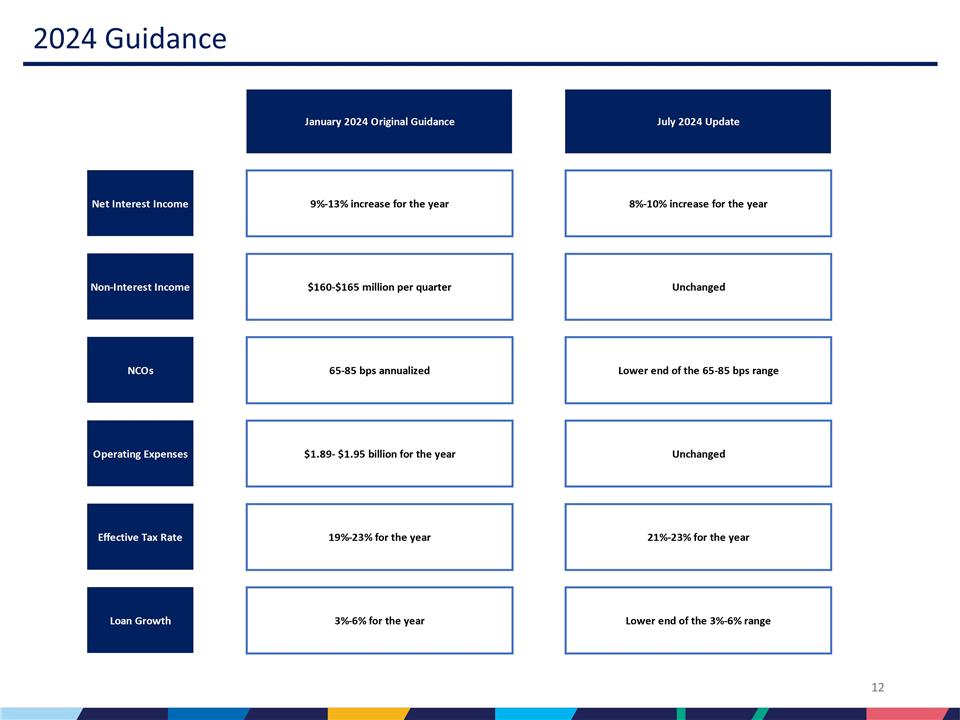Select the January 2024 Original Guidance header
Screen dimensions: 960x720
(379, 121)
